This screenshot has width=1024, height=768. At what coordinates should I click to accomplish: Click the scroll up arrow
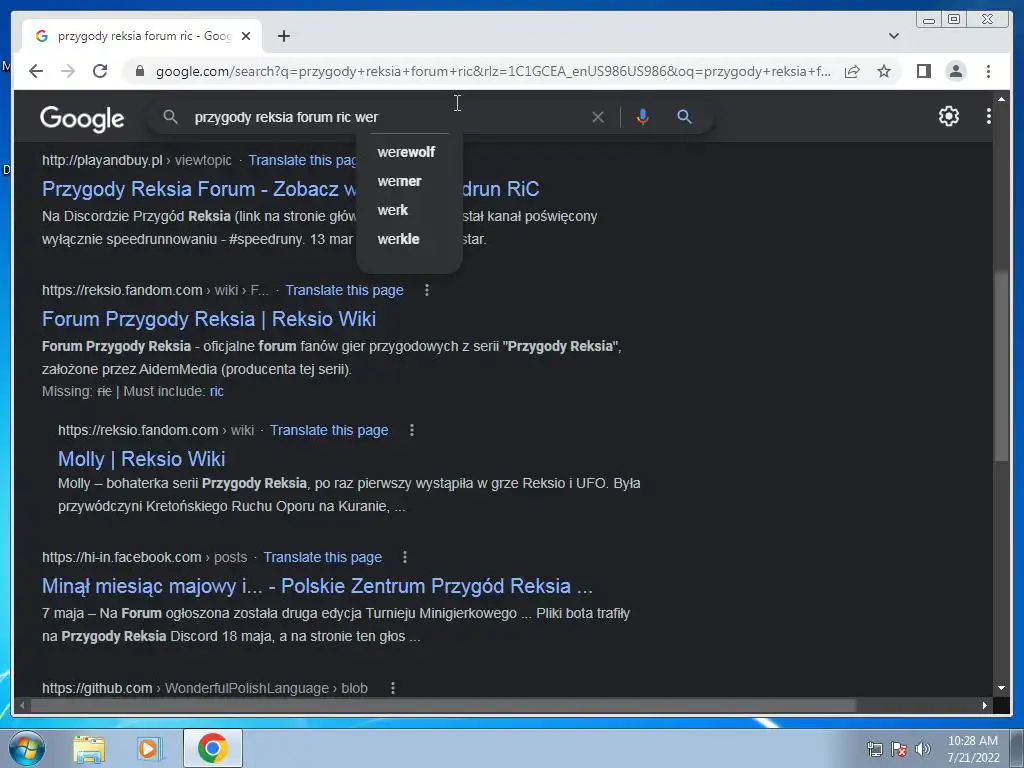(1001, 99)
